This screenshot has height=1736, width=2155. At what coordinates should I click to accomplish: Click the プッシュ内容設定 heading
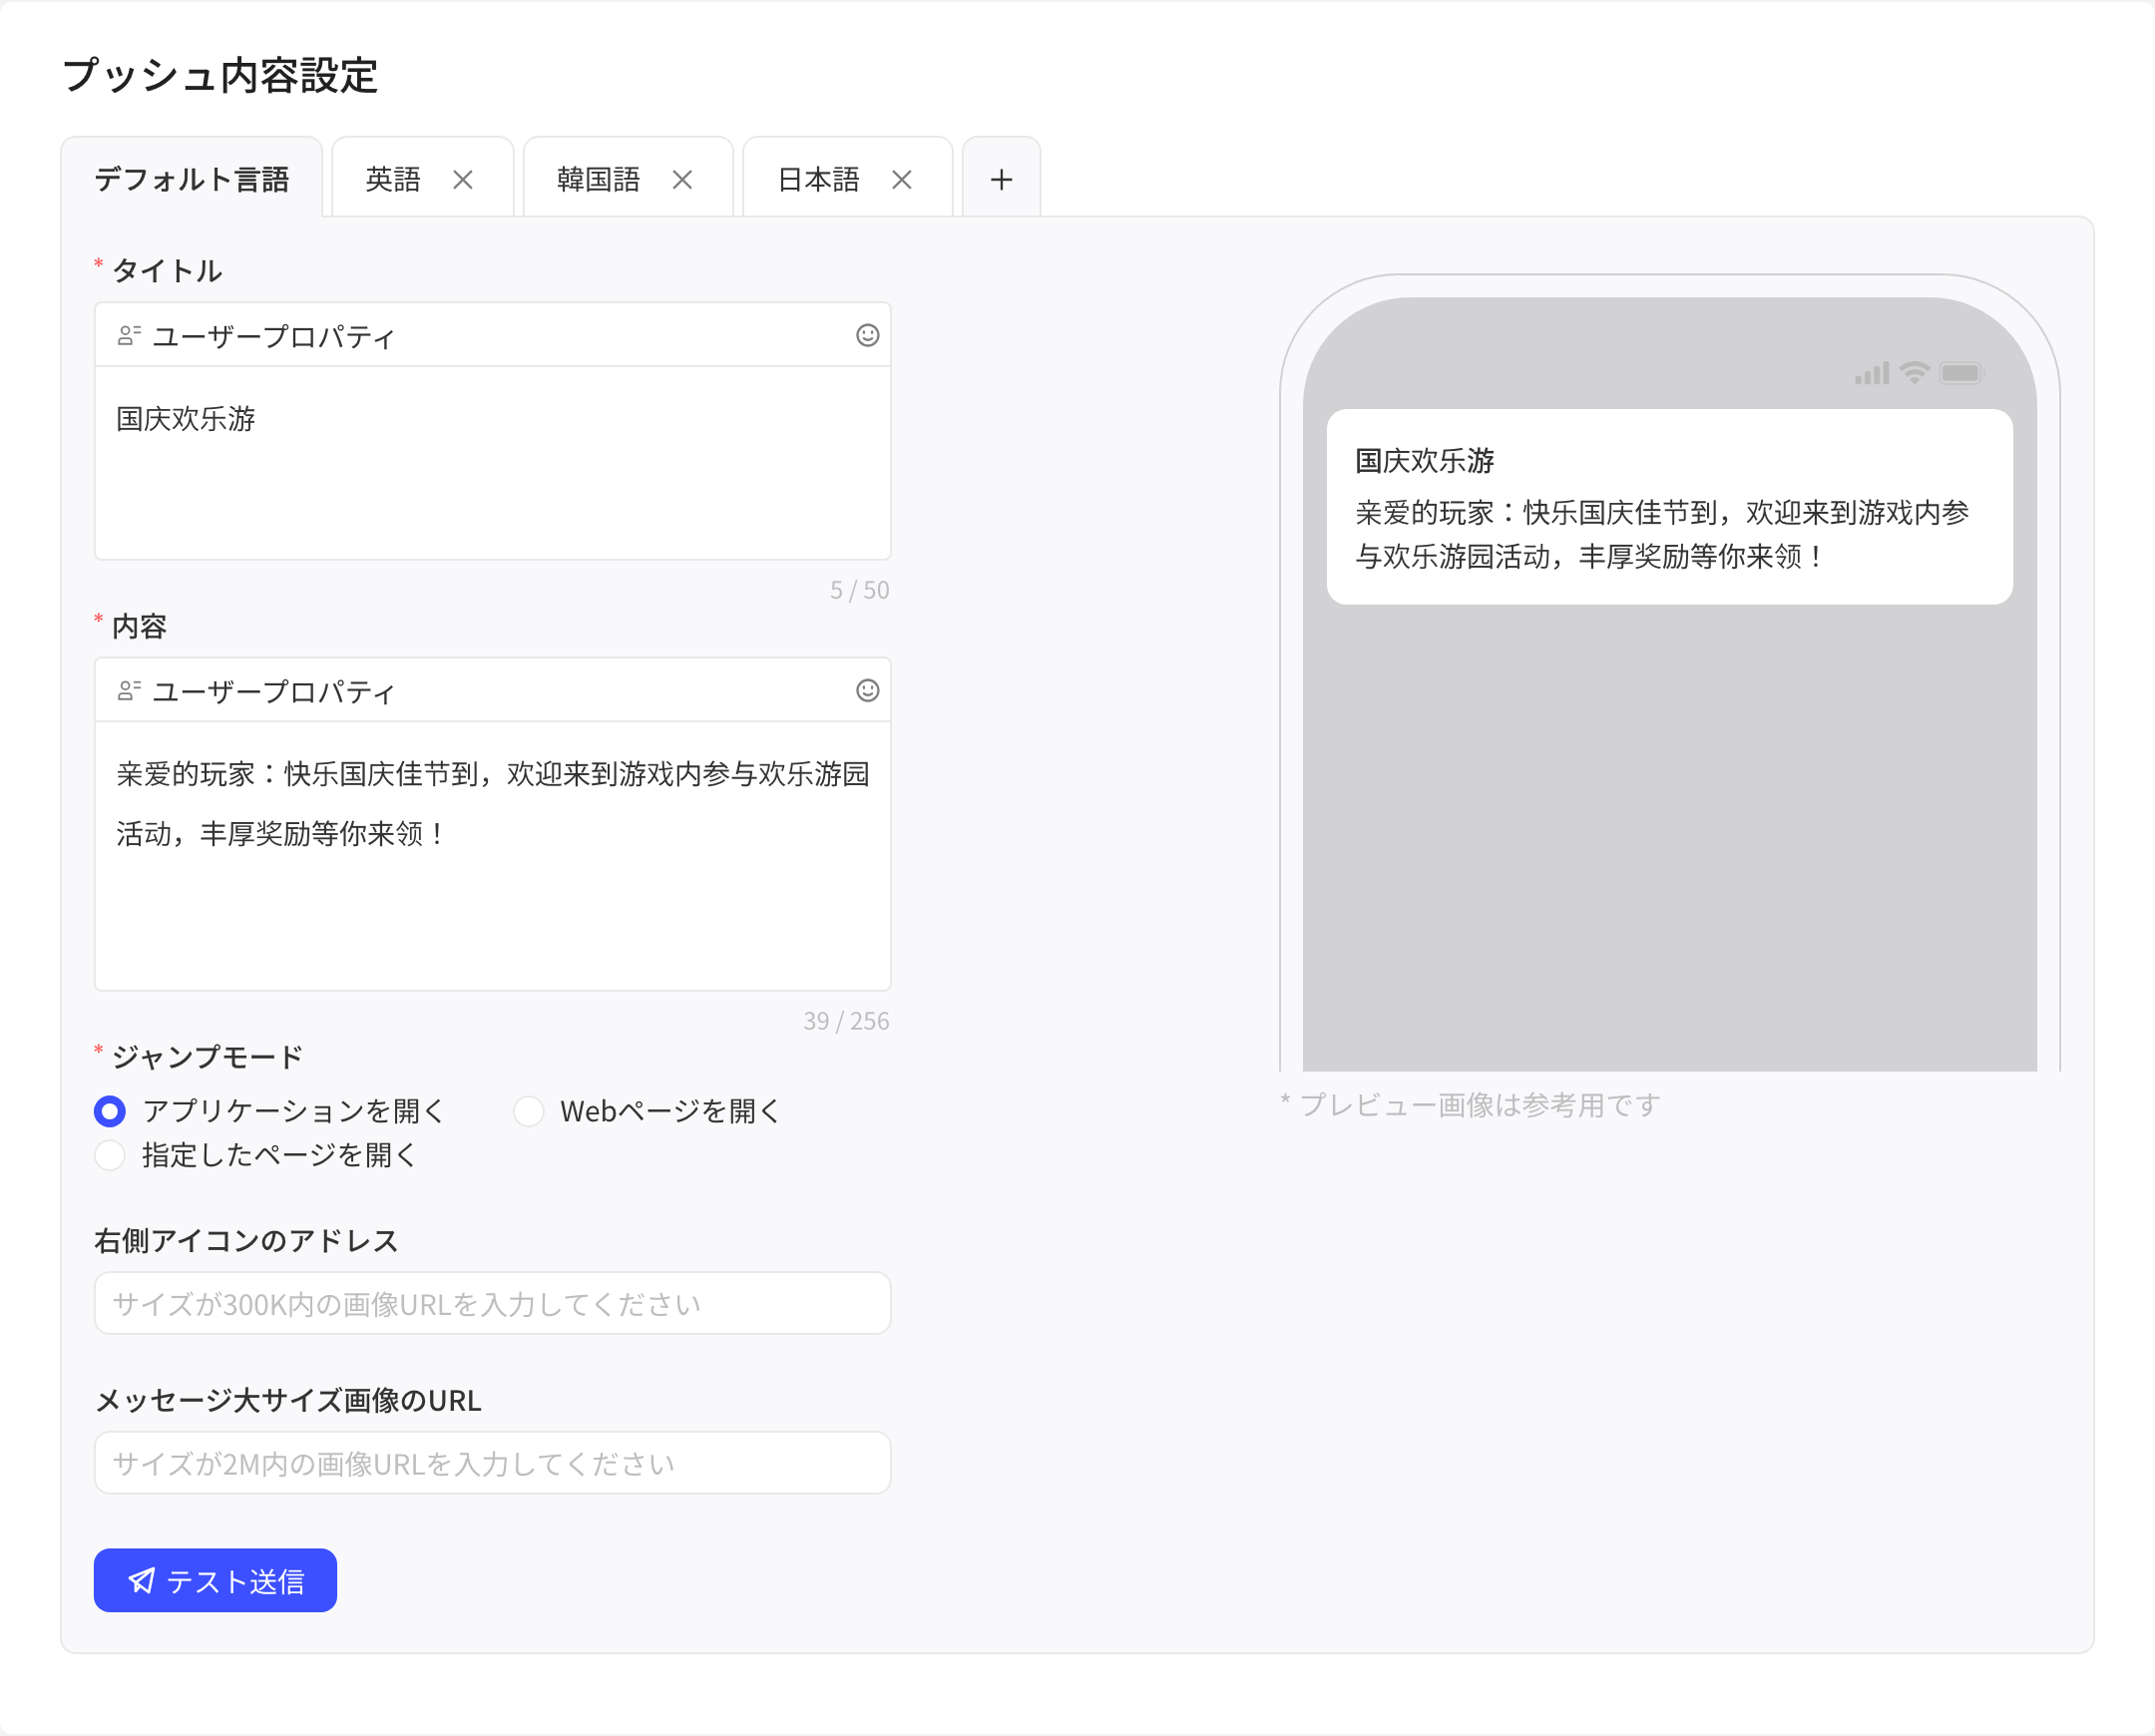click(220, 75)
